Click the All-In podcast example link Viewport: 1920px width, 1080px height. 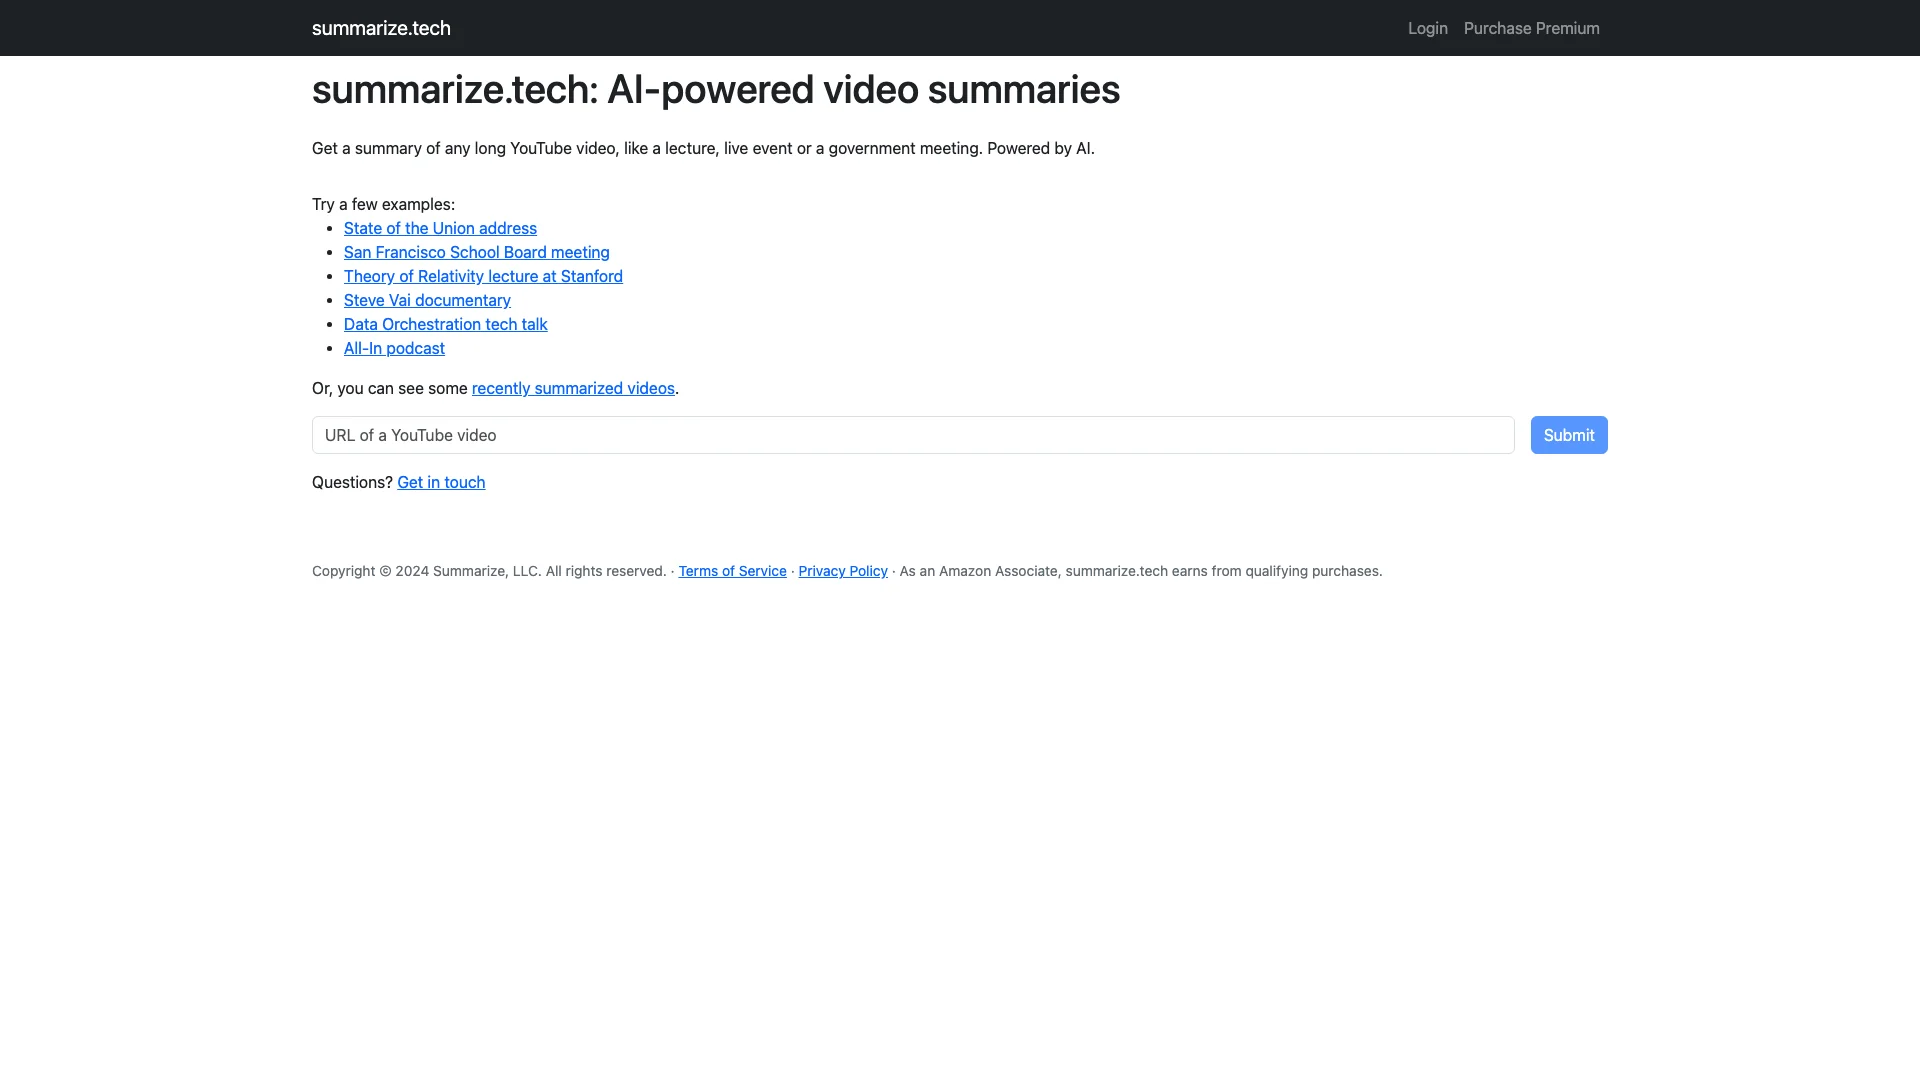[x=393, y=347]
